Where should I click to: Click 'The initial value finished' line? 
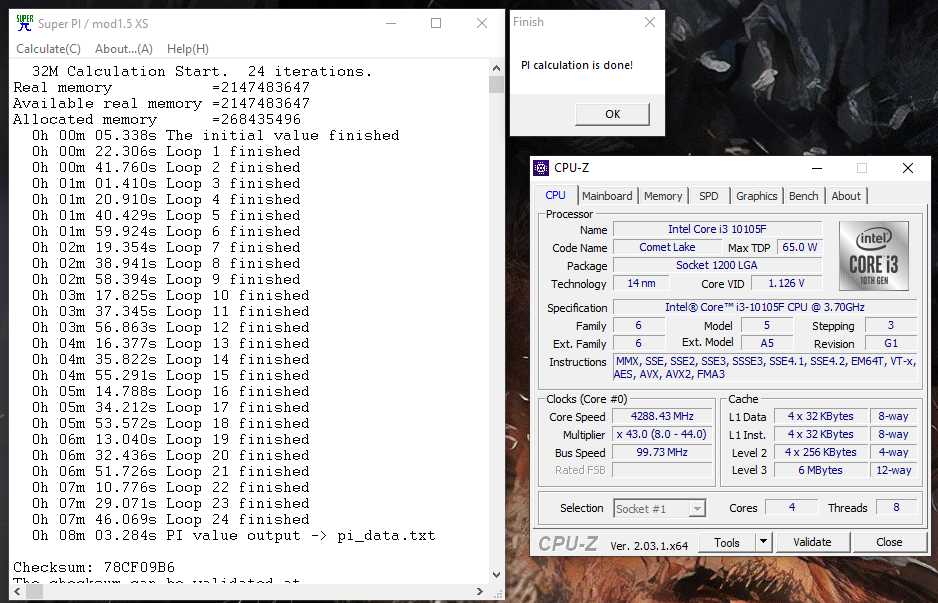tap(216, 136)
